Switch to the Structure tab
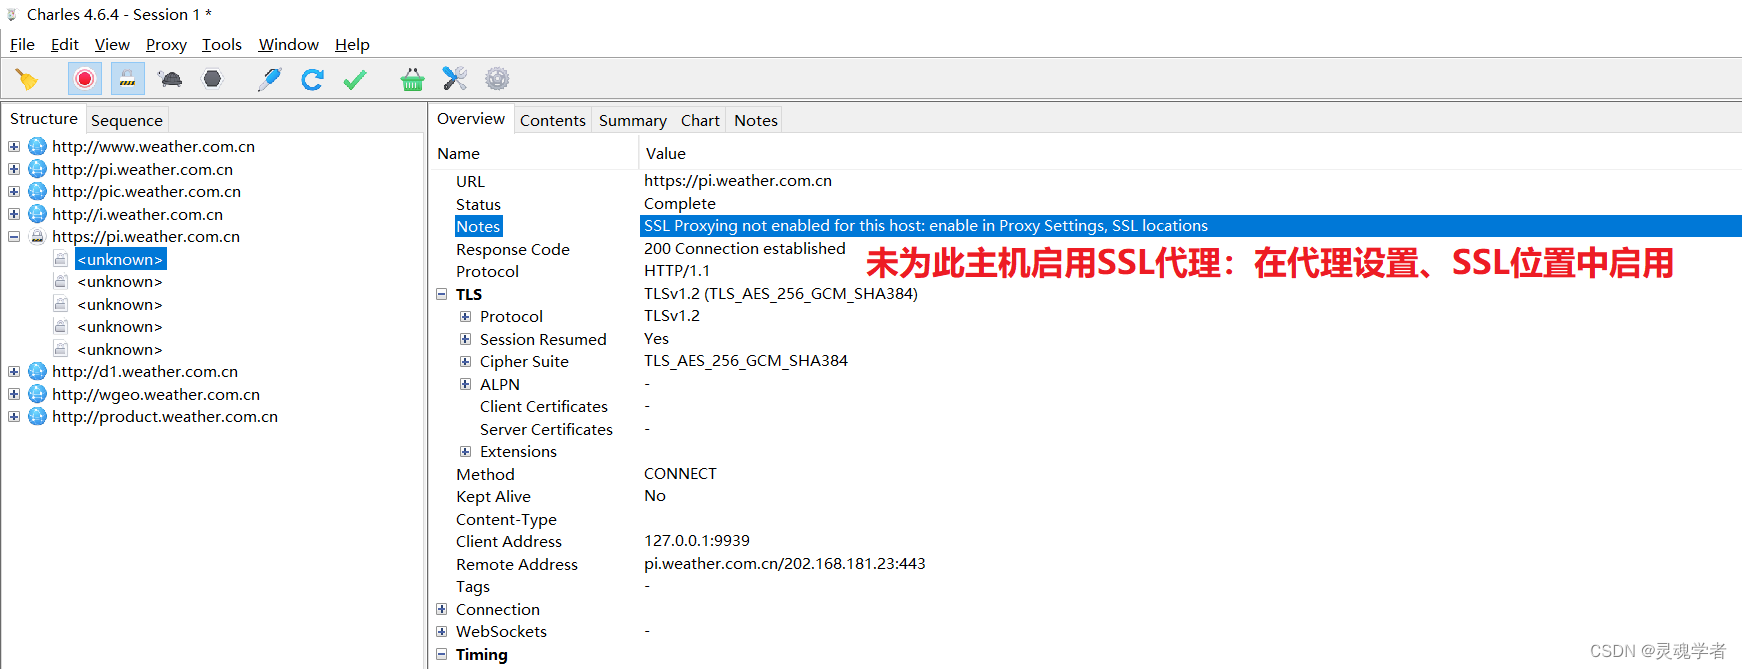The height and width of the screenshot is (669, 1742). (x=44, y=119)
